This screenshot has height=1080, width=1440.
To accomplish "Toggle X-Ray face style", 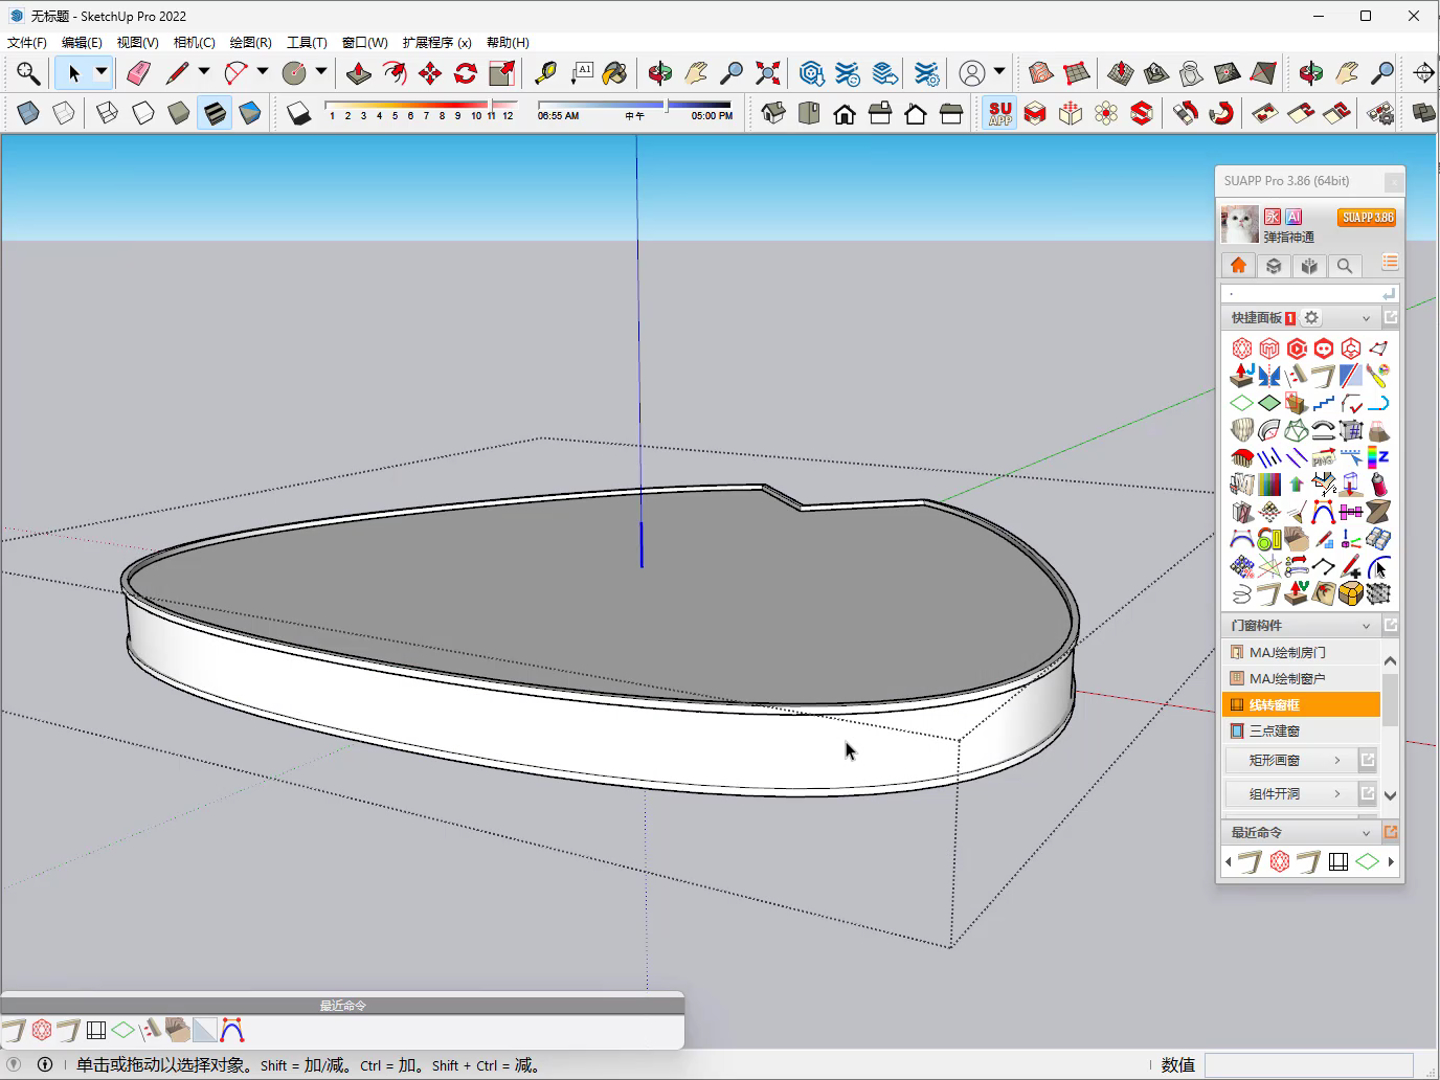I will click(x=28, y=113).
